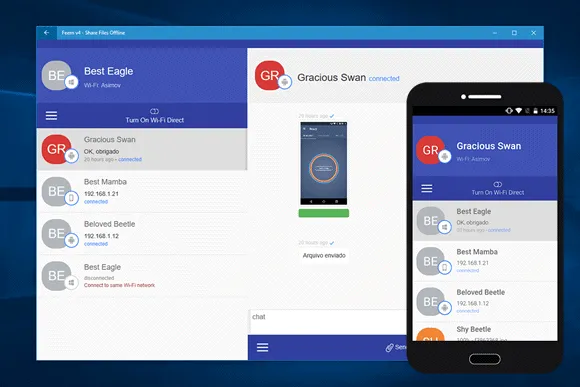580x387 pixels.
Task: Click the desktop Turn On Wi-Fi Direct icon
Action: [154, 111]
